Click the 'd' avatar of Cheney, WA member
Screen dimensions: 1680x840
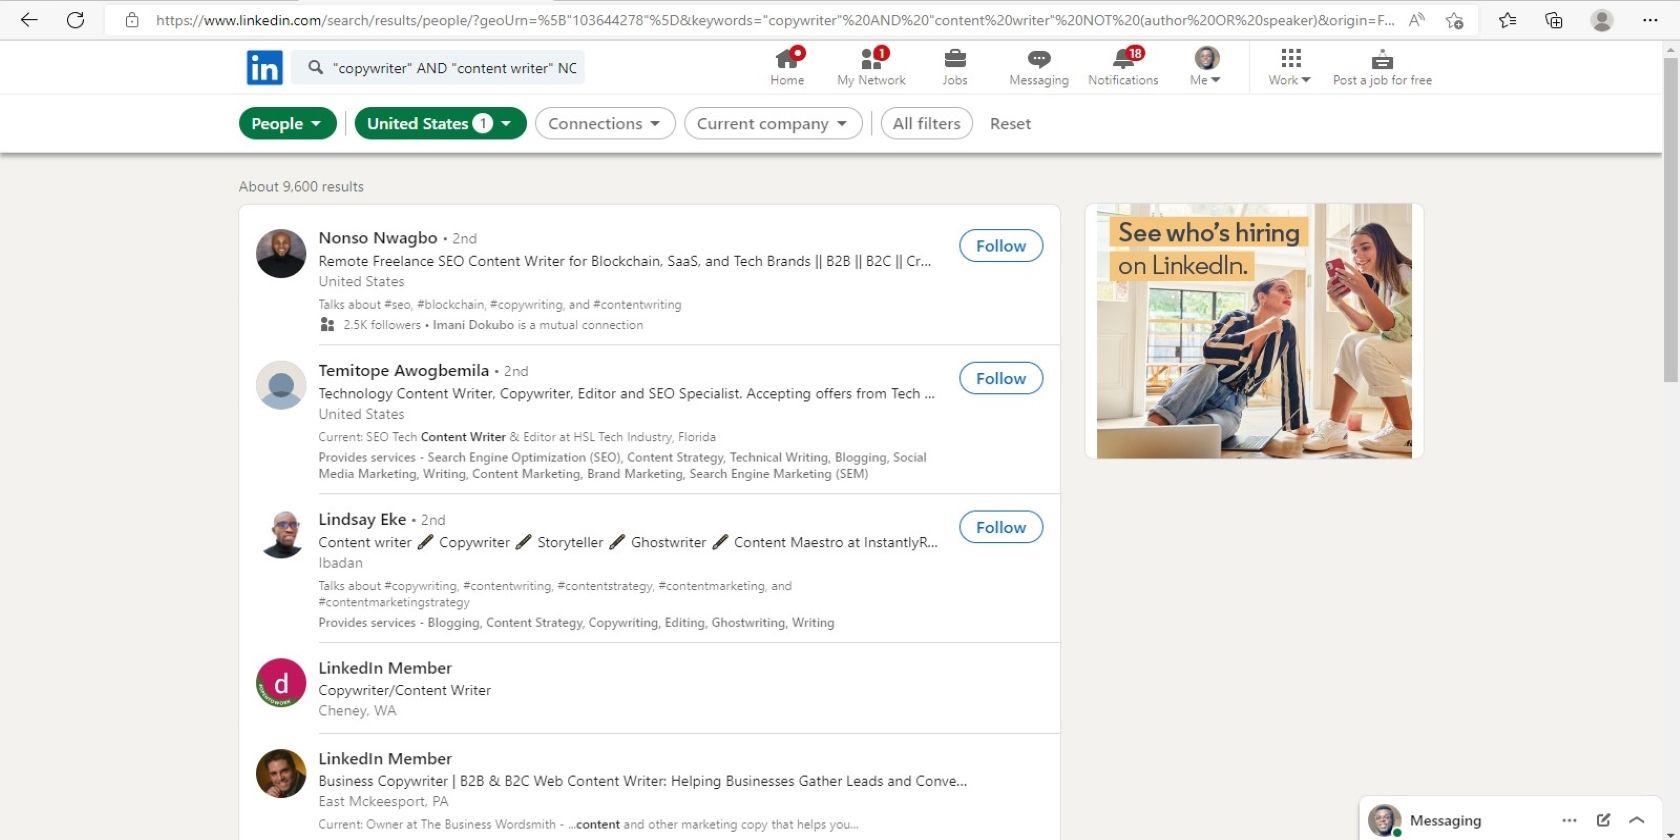point(281,683)
